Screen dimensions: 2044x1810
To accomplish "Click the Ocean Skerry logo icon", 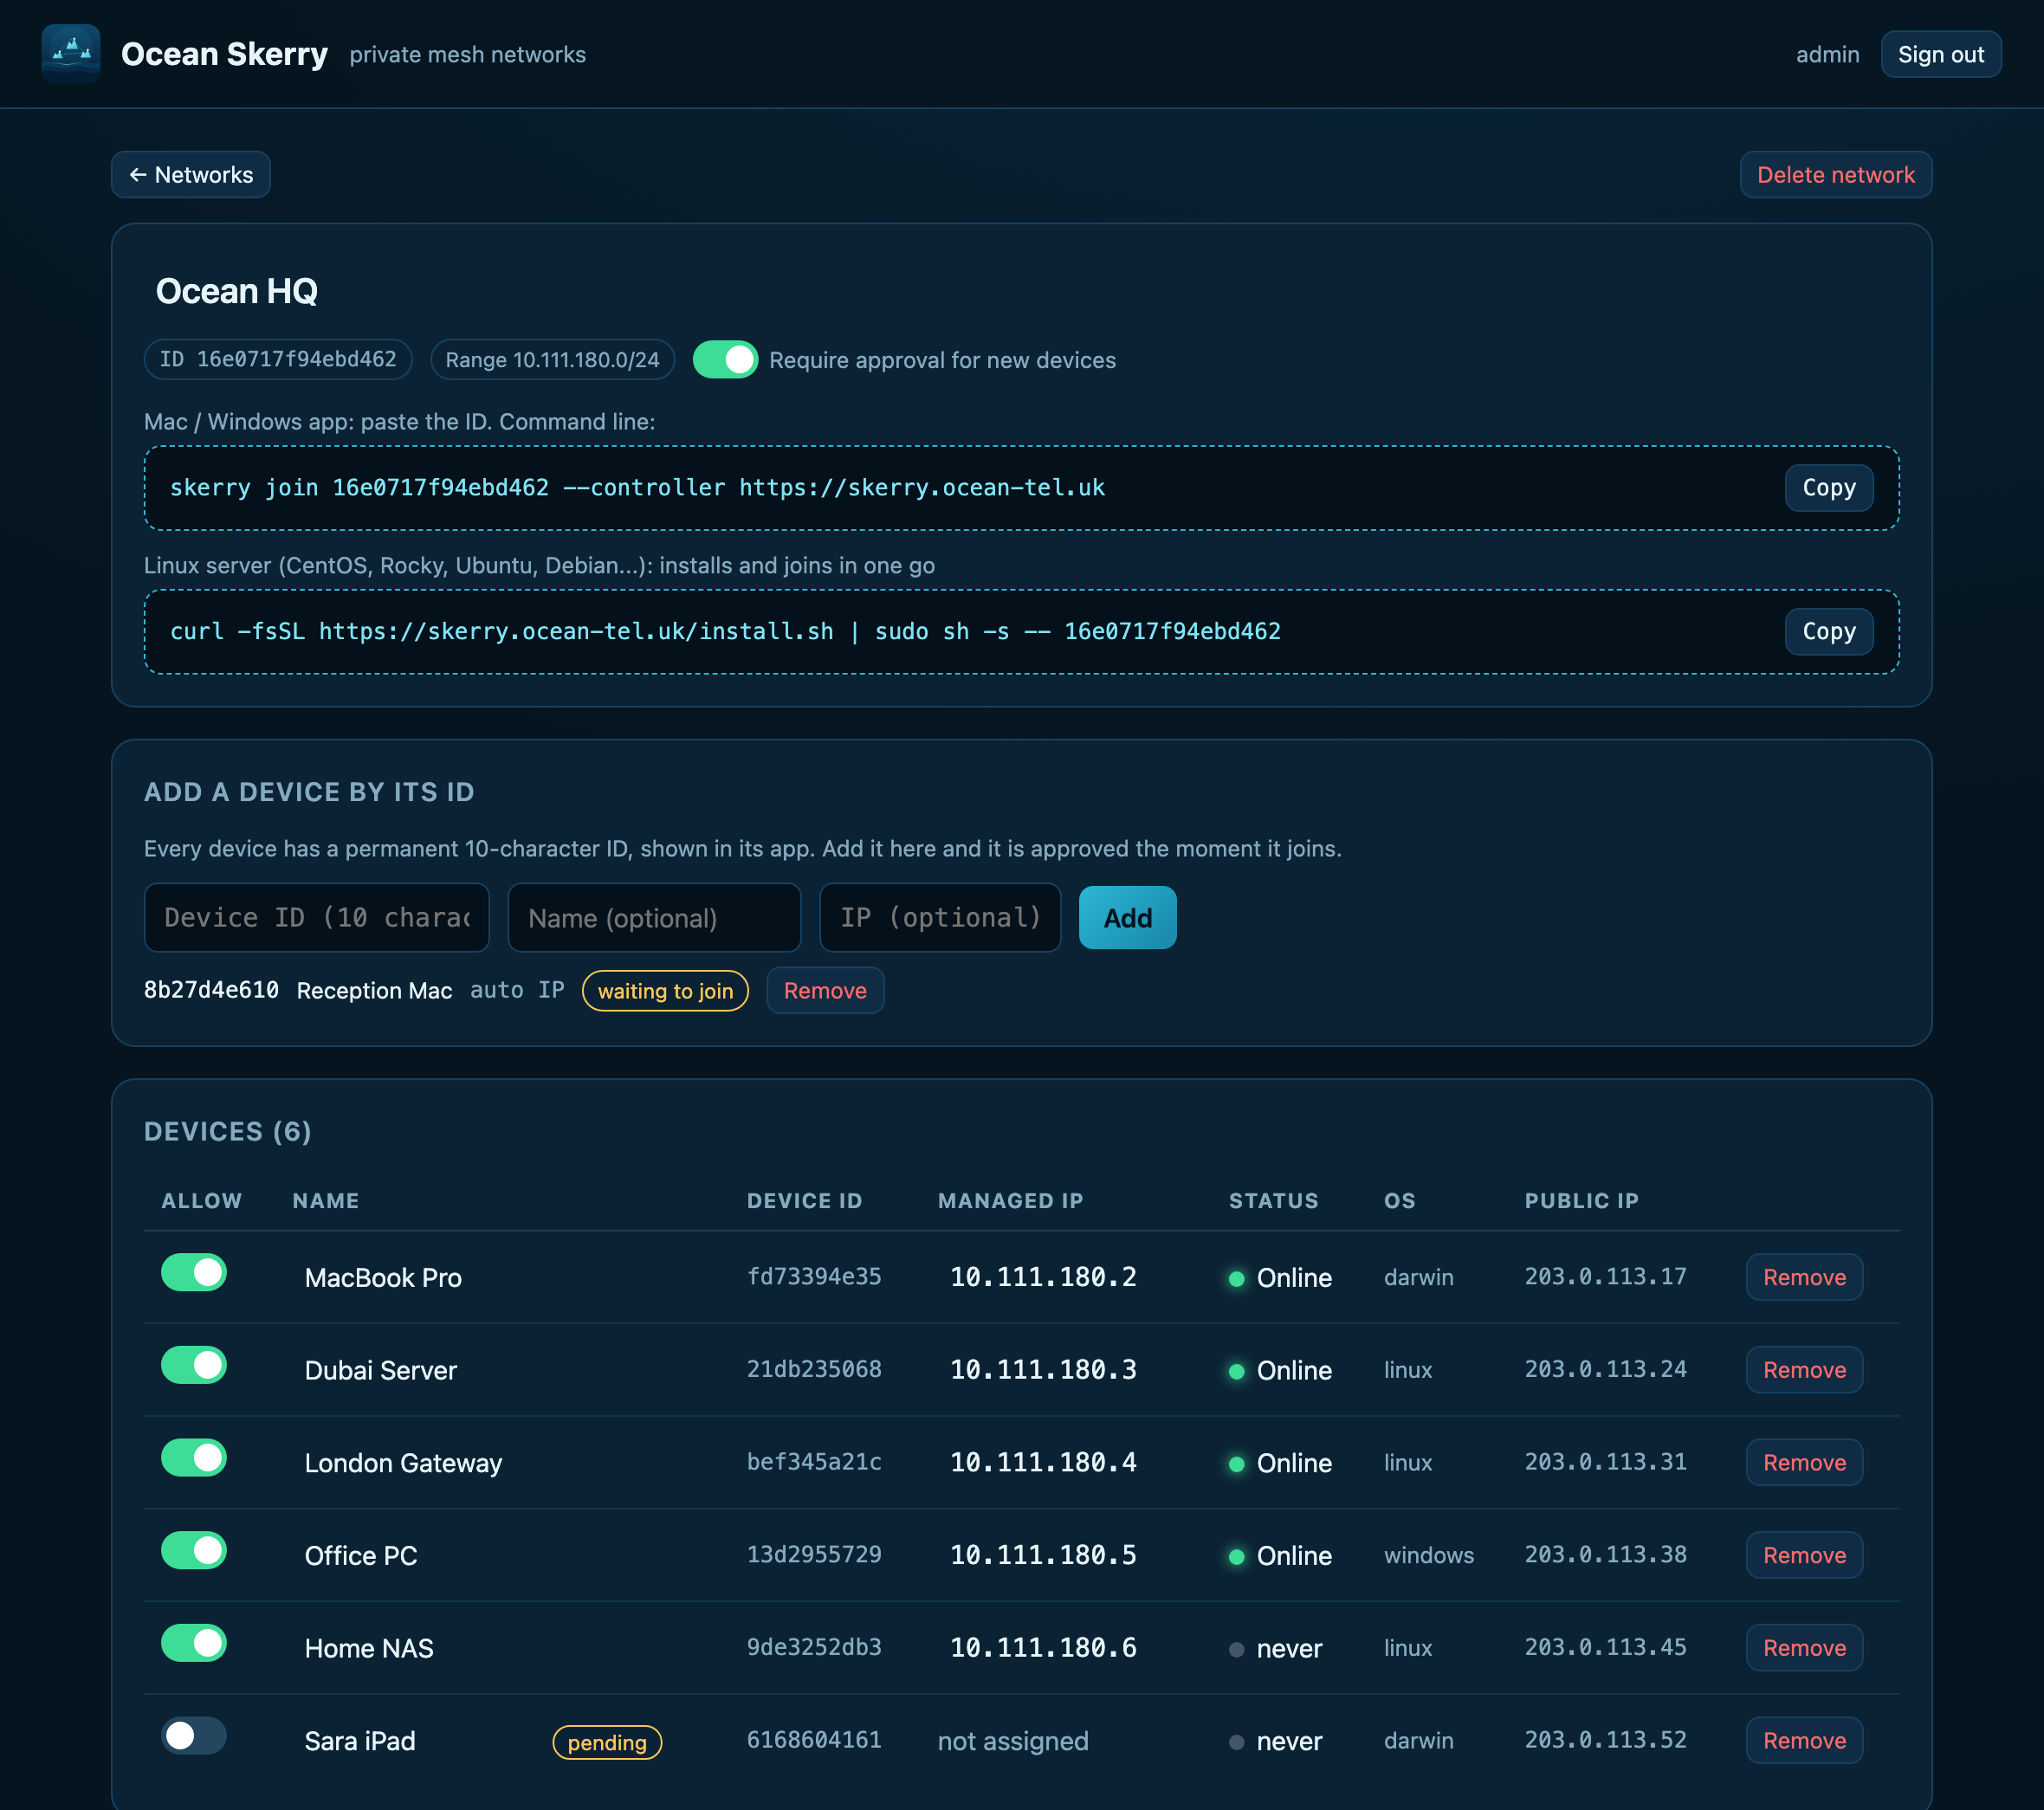I will point(71,54).
